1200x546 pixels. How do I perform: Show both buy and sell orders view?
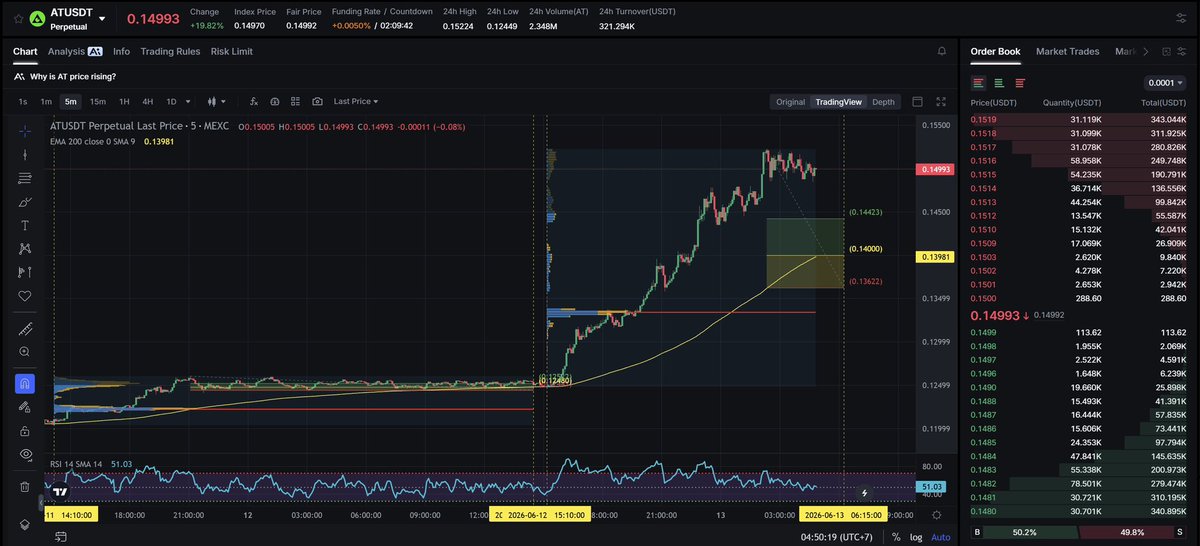click(x=978, y=83)
